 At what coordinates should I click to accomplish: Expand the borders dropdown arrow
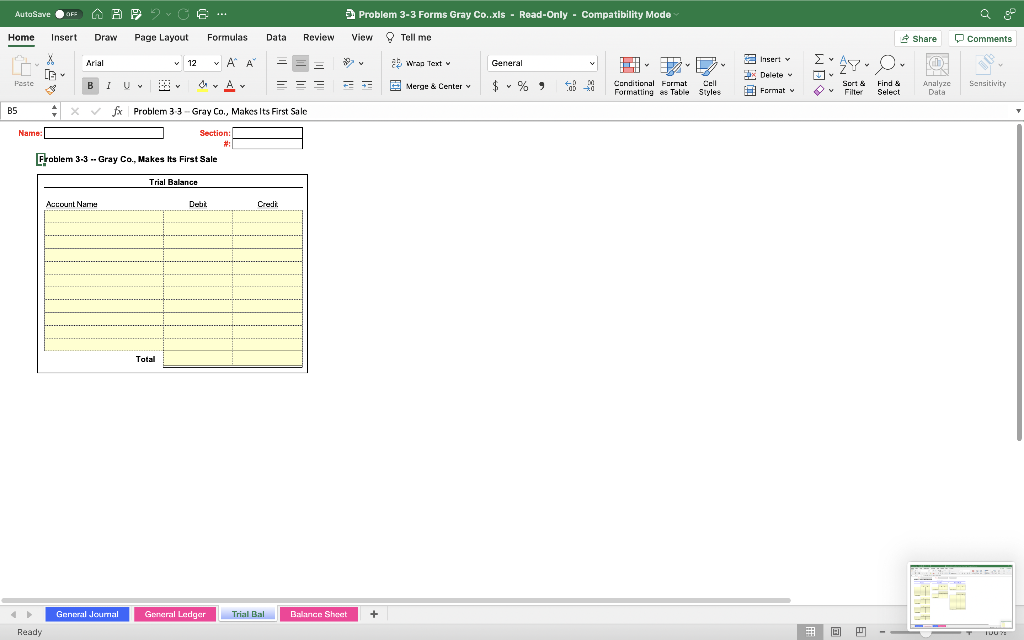pyautogui.click(x=178, y=86)
